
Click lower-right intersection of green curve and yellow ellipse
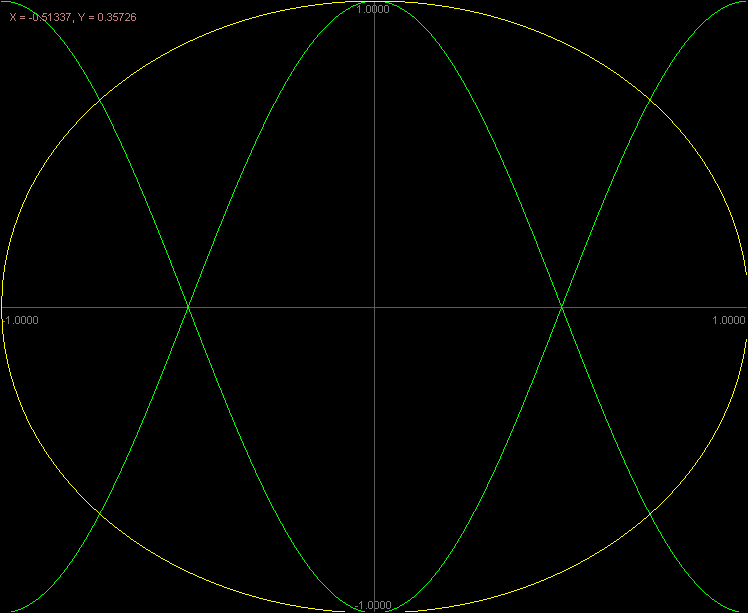click(650, 515)
